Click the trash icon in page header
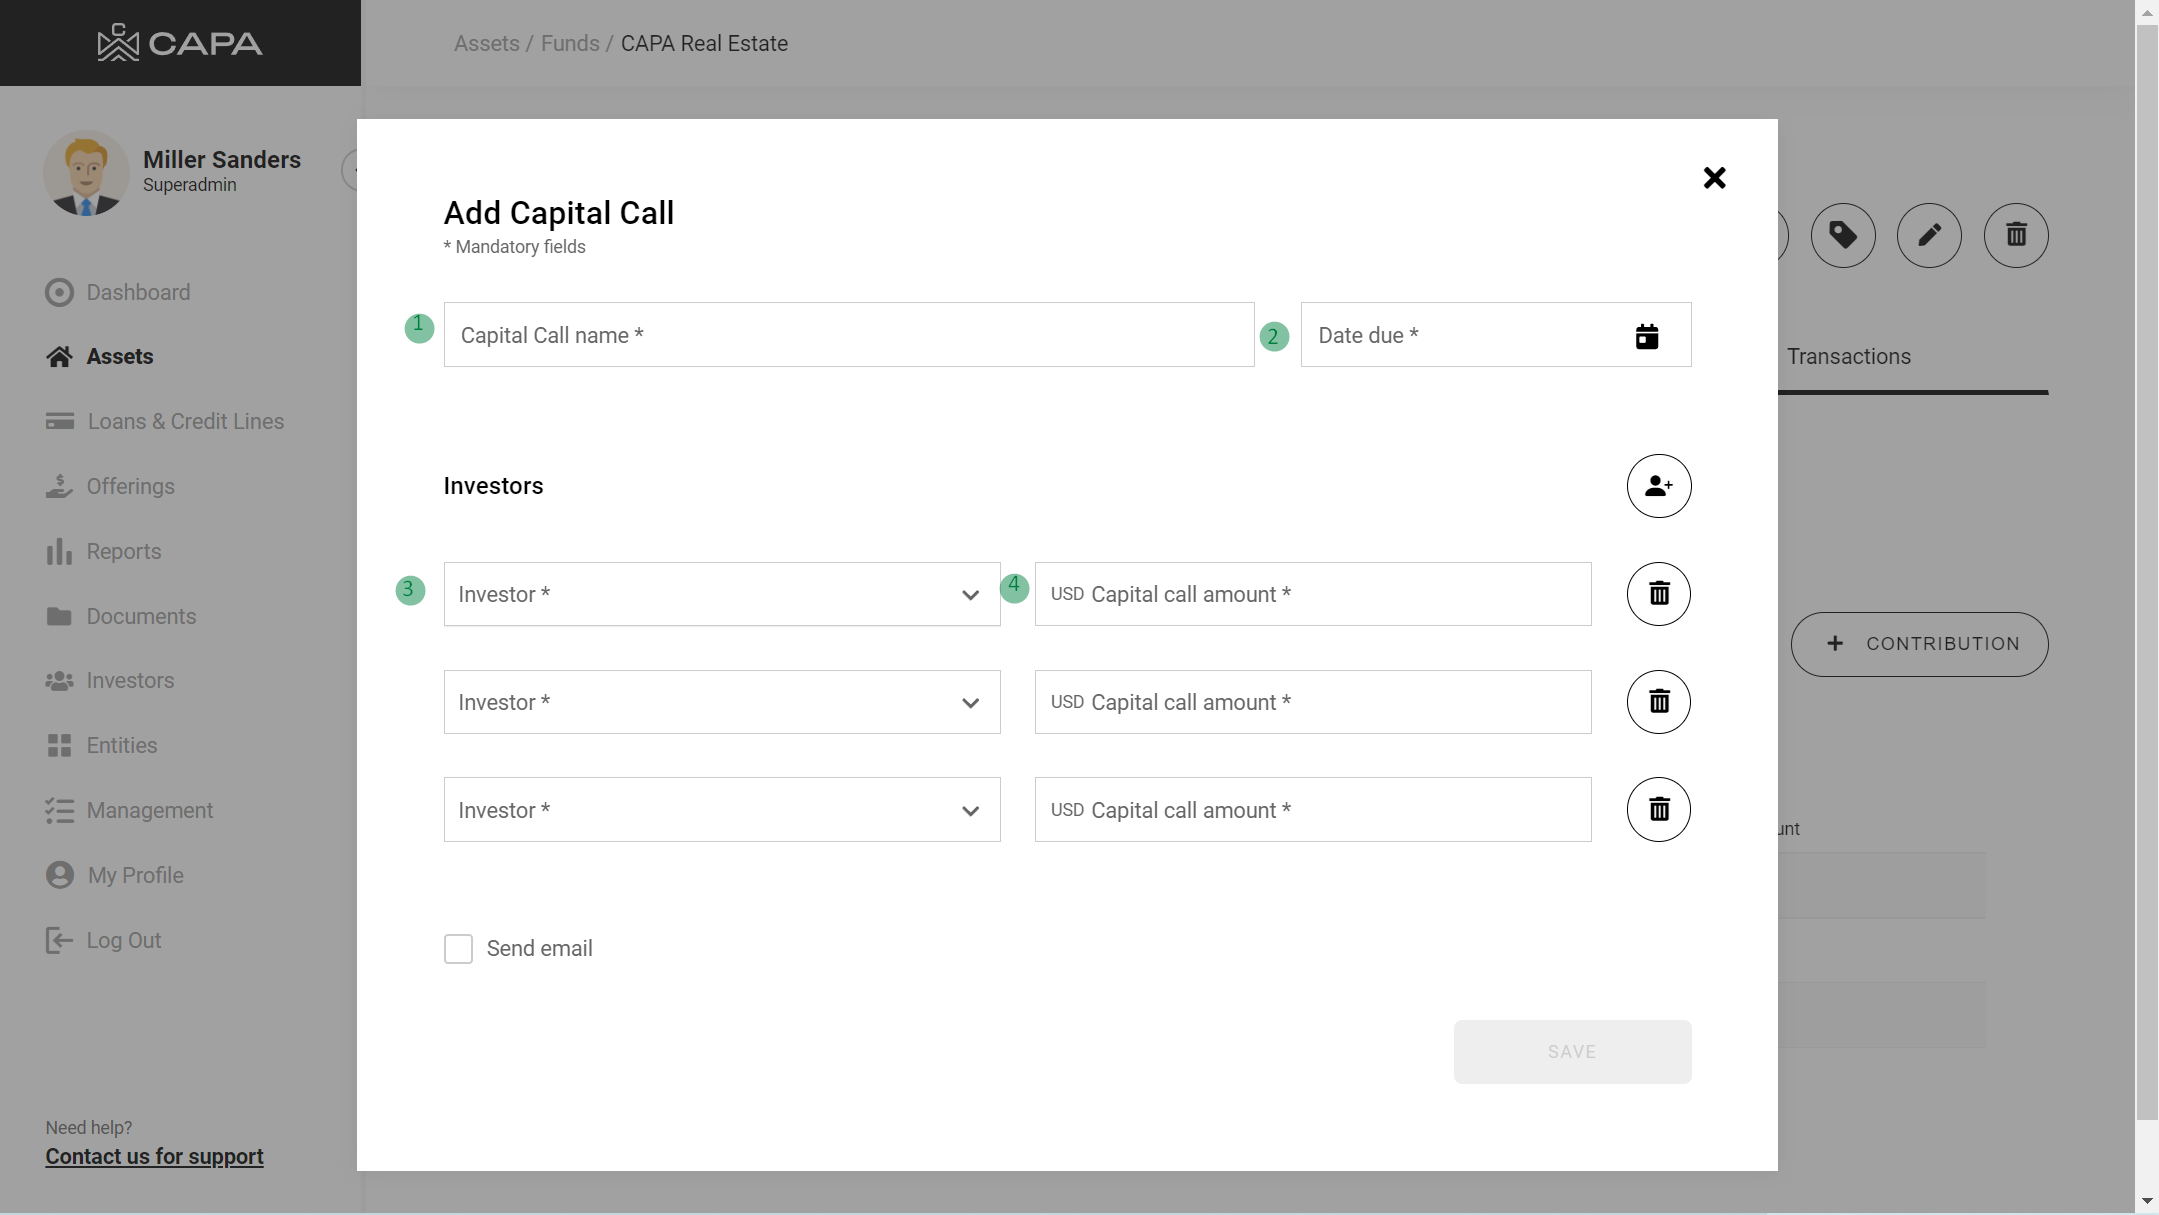2159x1215 pixels. point(2015,236)
